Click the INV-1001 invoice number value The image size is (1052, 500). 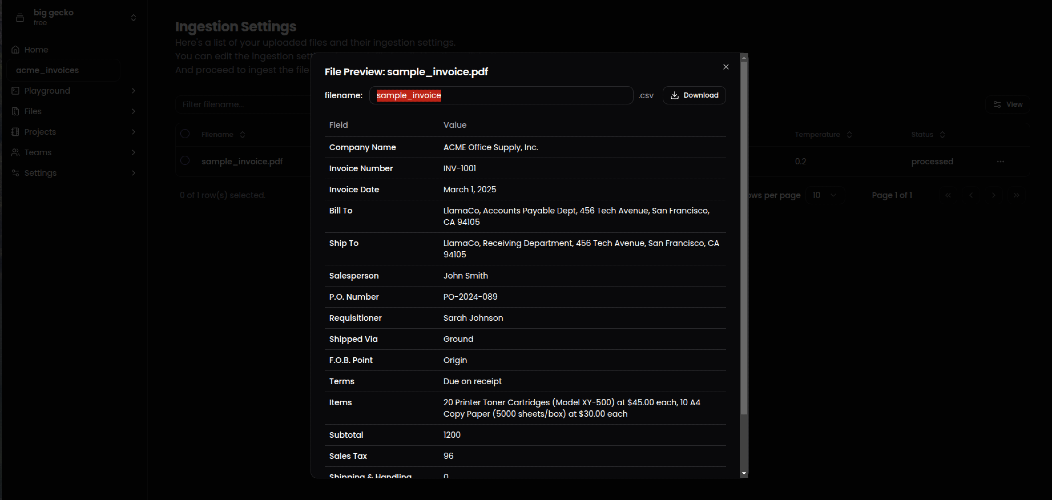(460, 168)
